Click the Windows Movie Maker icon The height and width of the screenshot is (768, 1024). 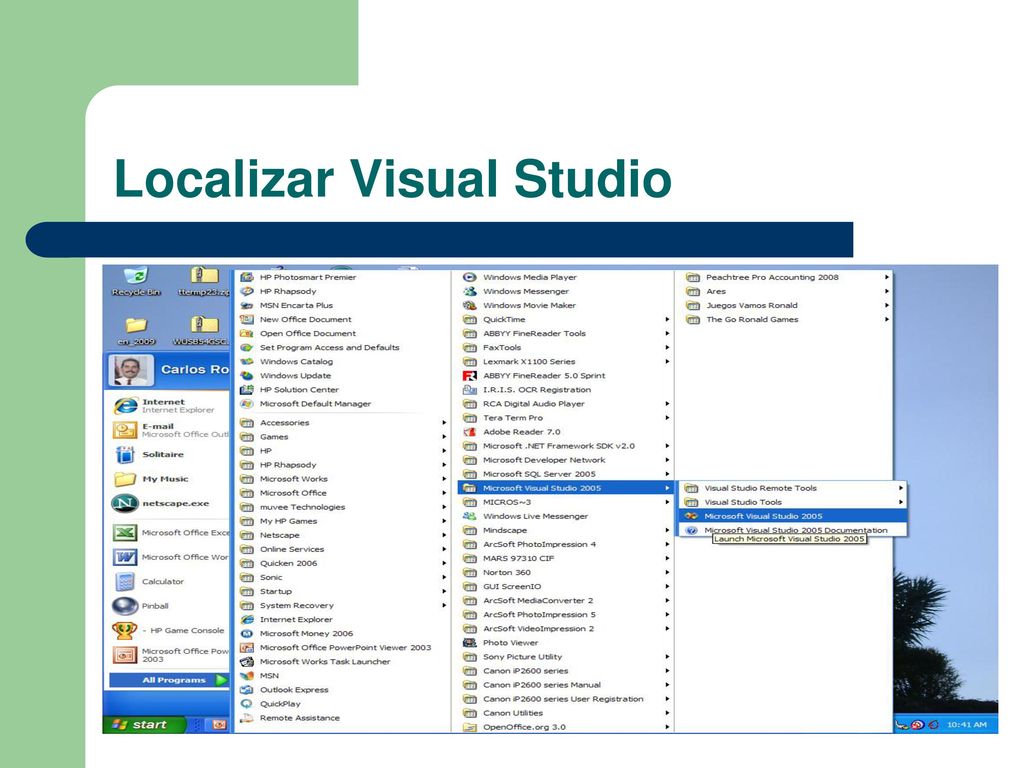coord(470,305)
